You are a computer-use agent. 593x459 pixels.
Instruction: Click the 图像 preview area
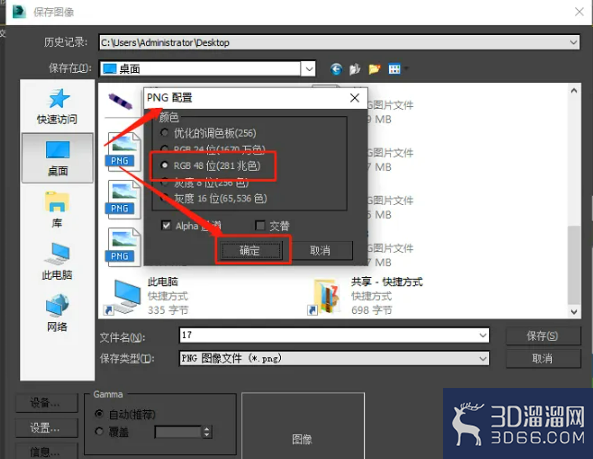tap(303, 426)
